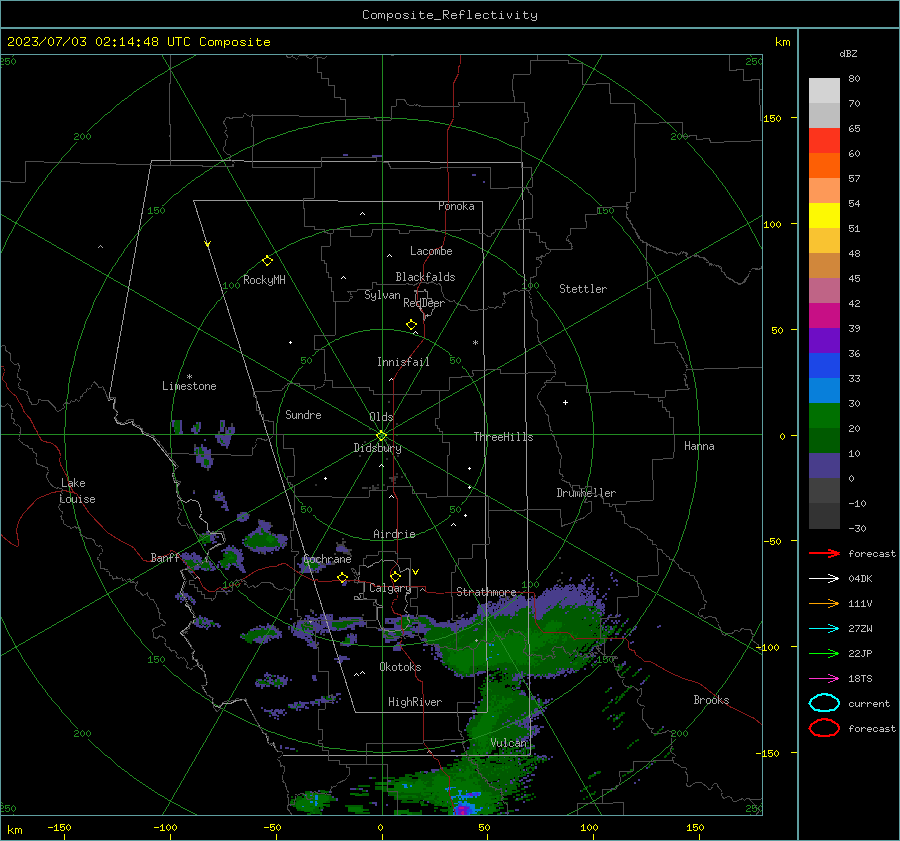900x841 pixels.
Task: Click the Banff label
Action: click(x=165, y=558)
